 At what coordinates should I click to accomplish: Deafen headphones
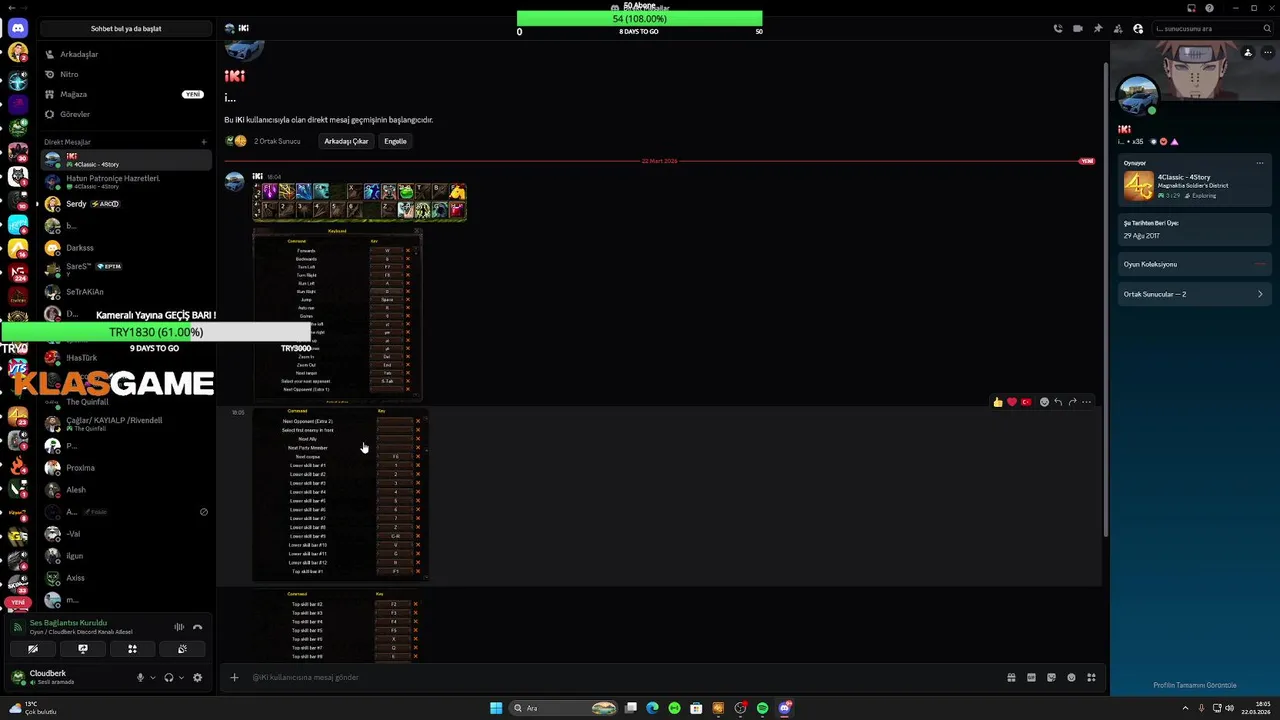(168, 677)
